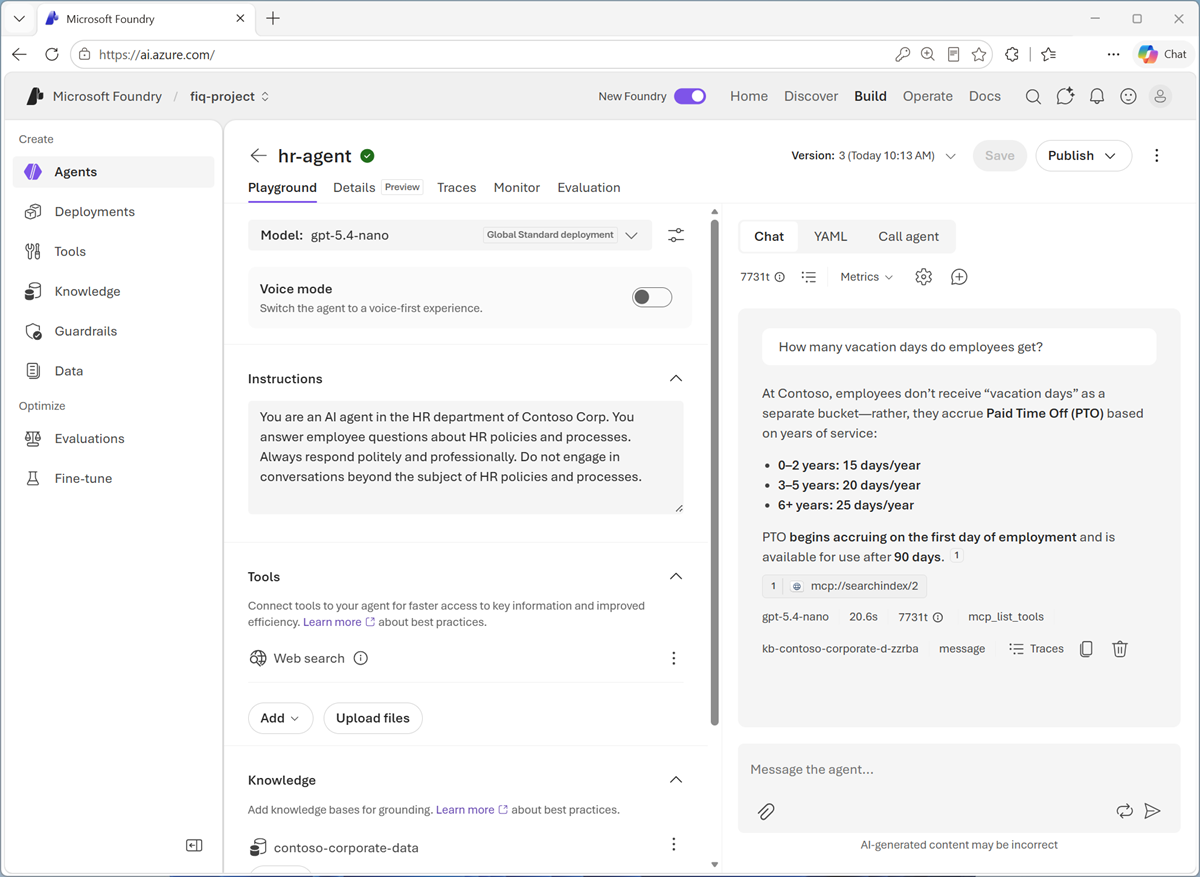Image resolution: width=1200 pixels, height=877 pixels.
Task: Open Learn more link under Knowledge
Action: [472, 810]
